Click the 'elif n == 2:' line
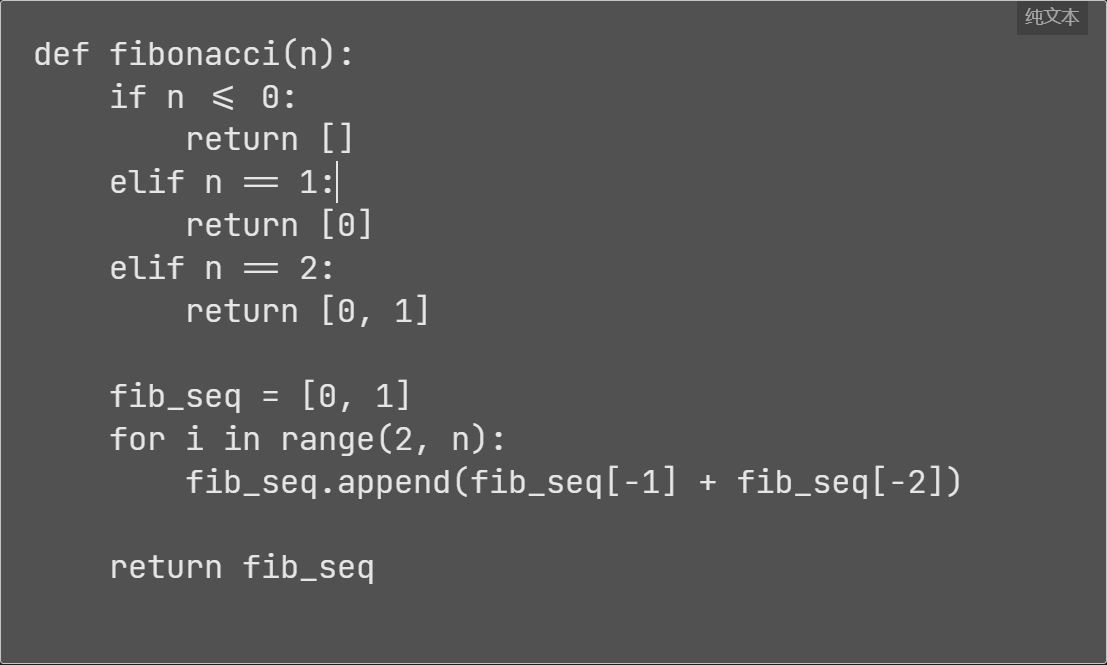The width and height of the screenshot is (1107, 665). coord(222,269)
